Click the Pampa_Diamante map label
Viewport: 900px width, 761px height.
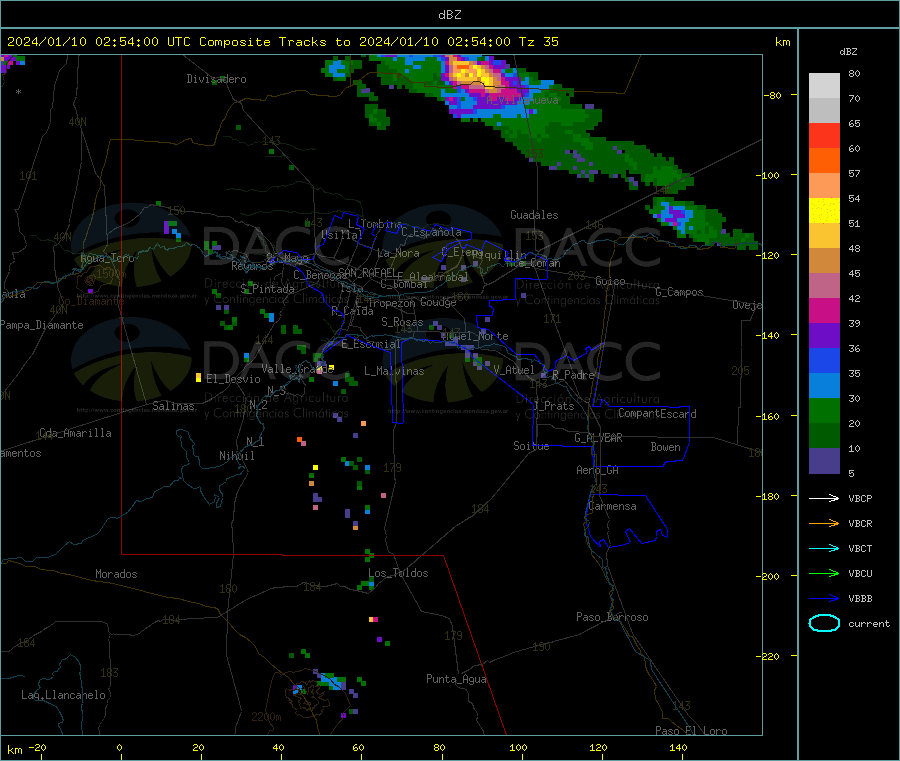pyautogui.click(x=41, y=325)
